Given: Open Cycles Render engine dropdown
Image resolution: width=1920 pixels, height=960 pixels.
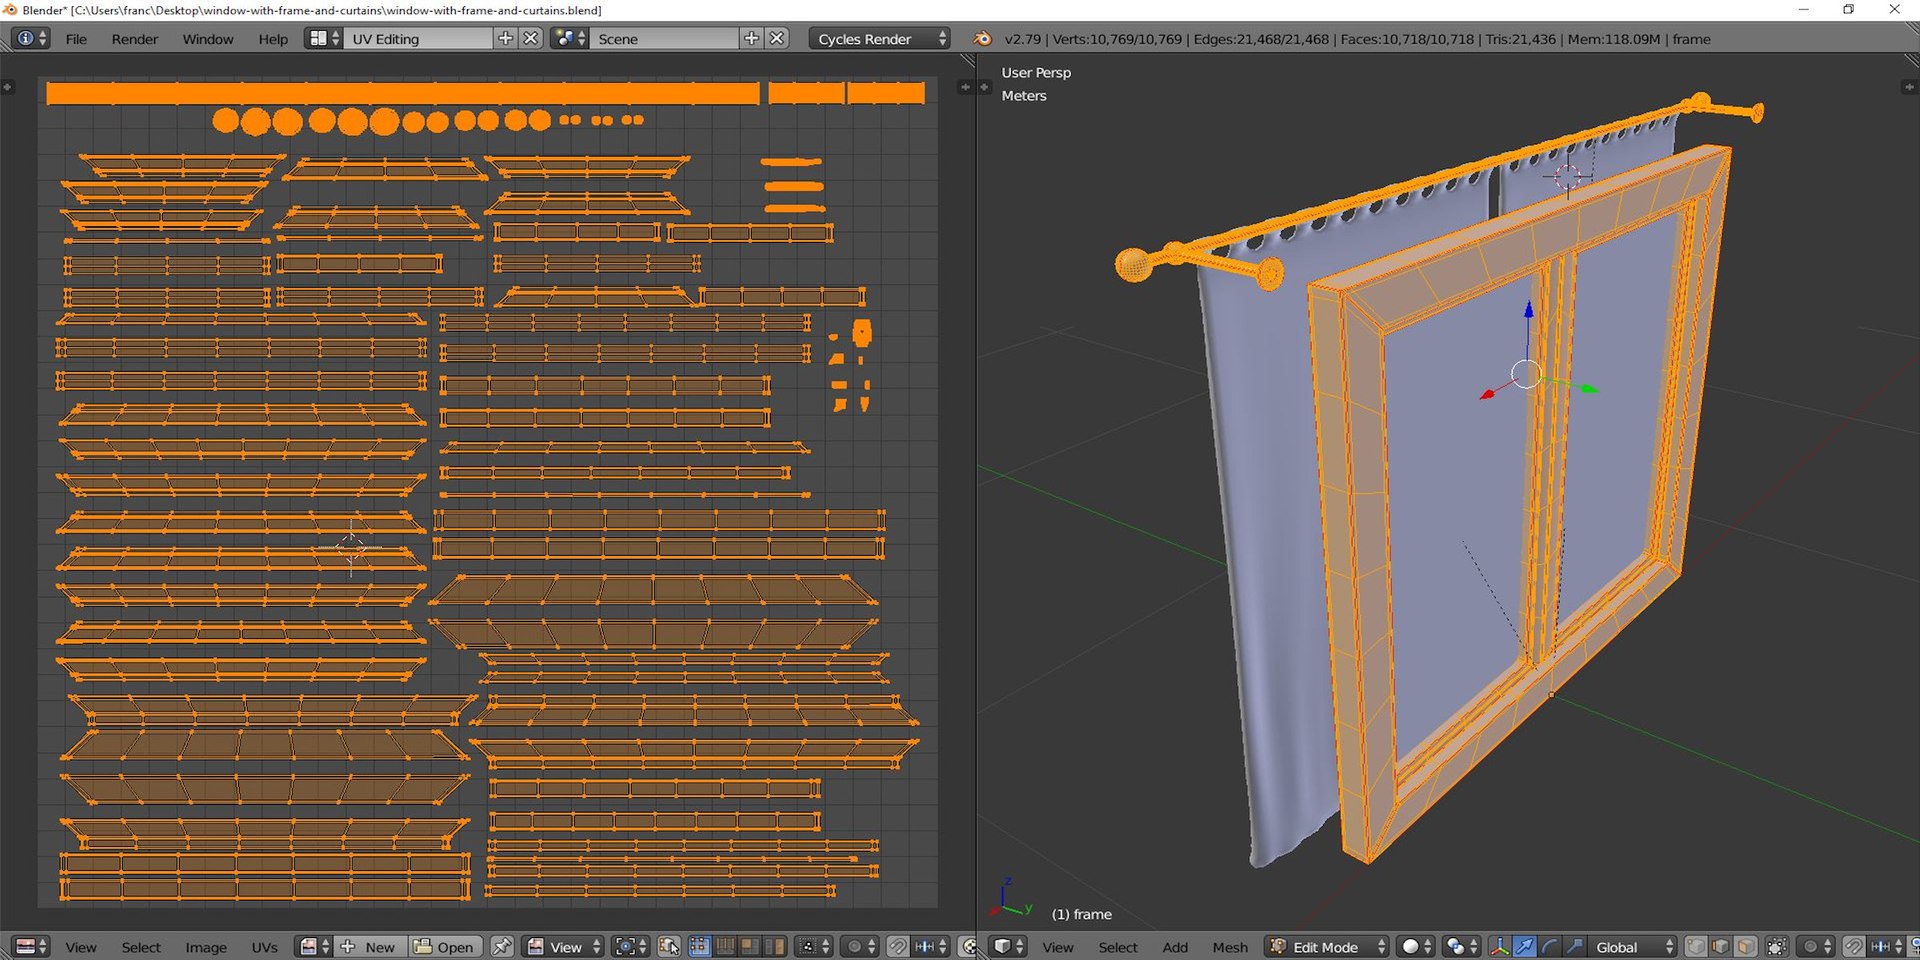Looking at the screenshot, I should [879, 39].
